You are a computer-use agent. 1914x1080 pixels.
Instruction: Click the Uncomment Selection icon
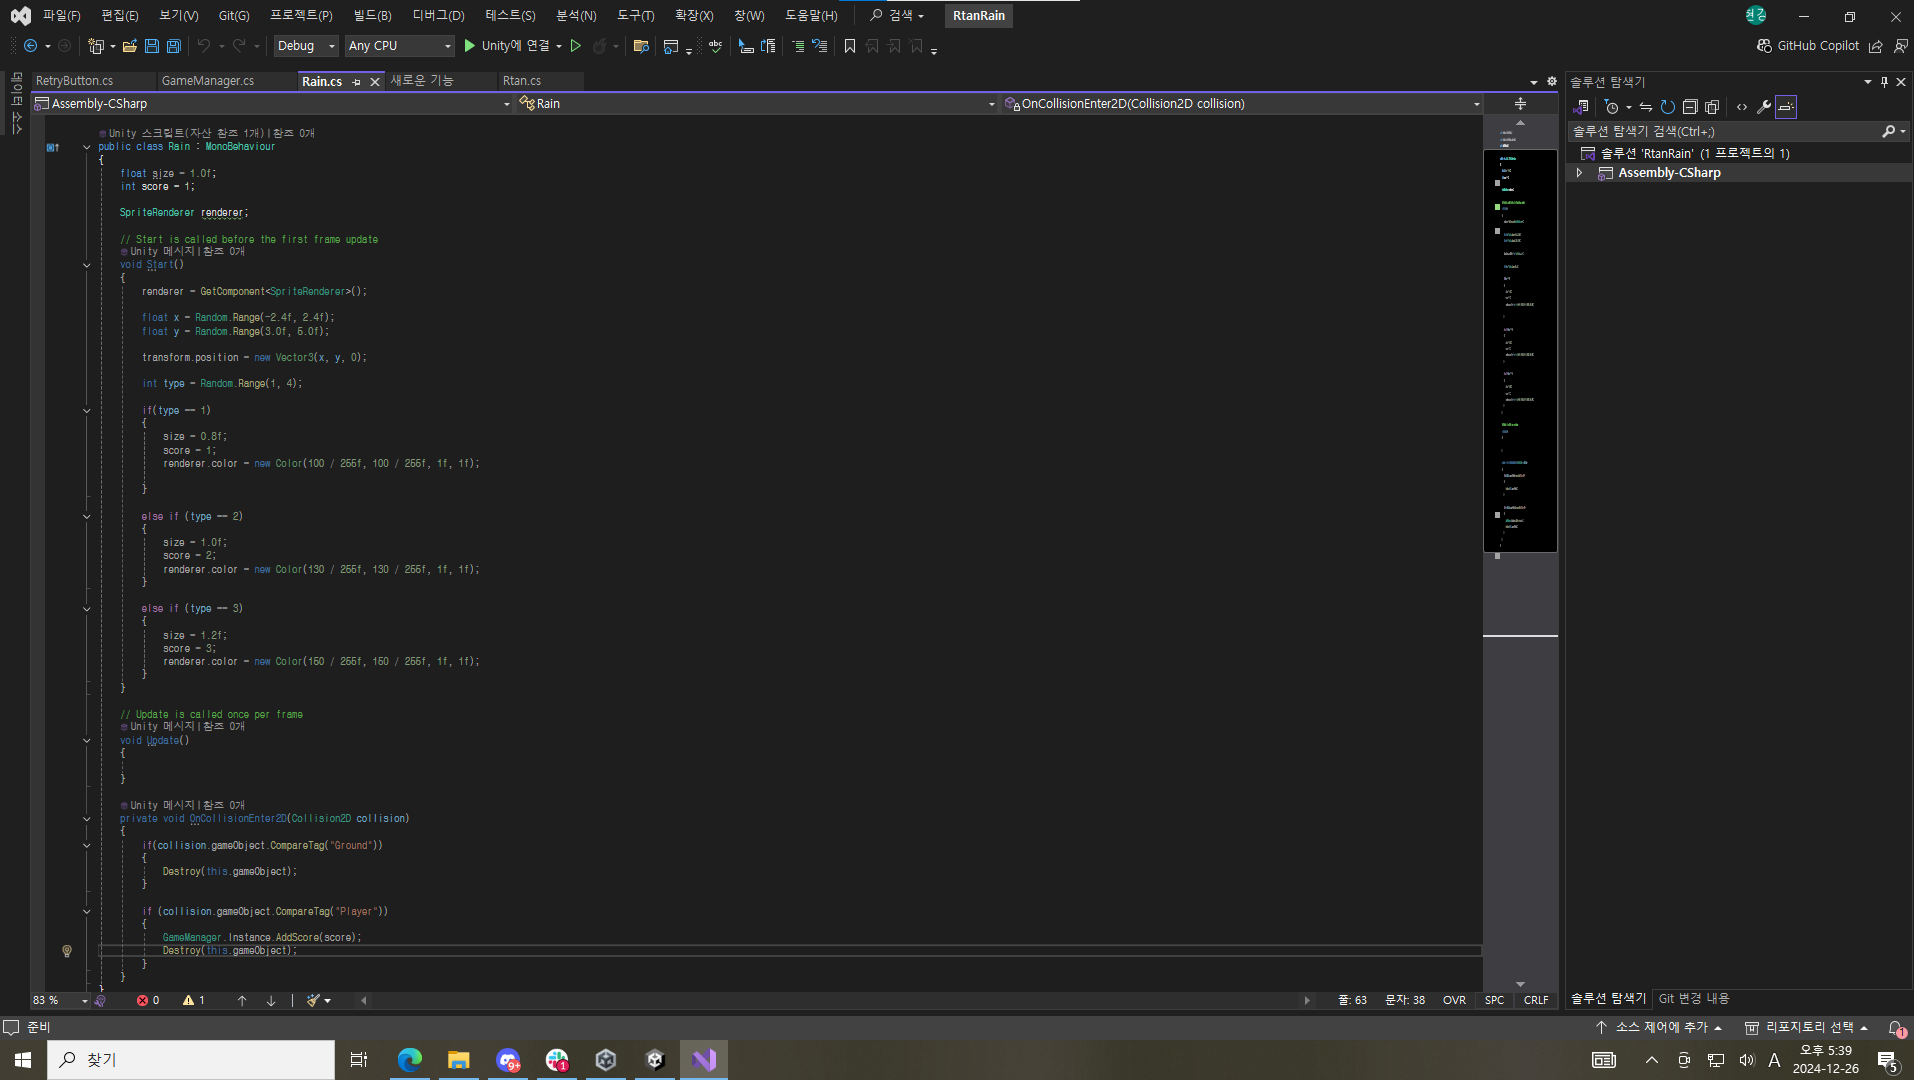pyautogui.click(x=820, y=46)
